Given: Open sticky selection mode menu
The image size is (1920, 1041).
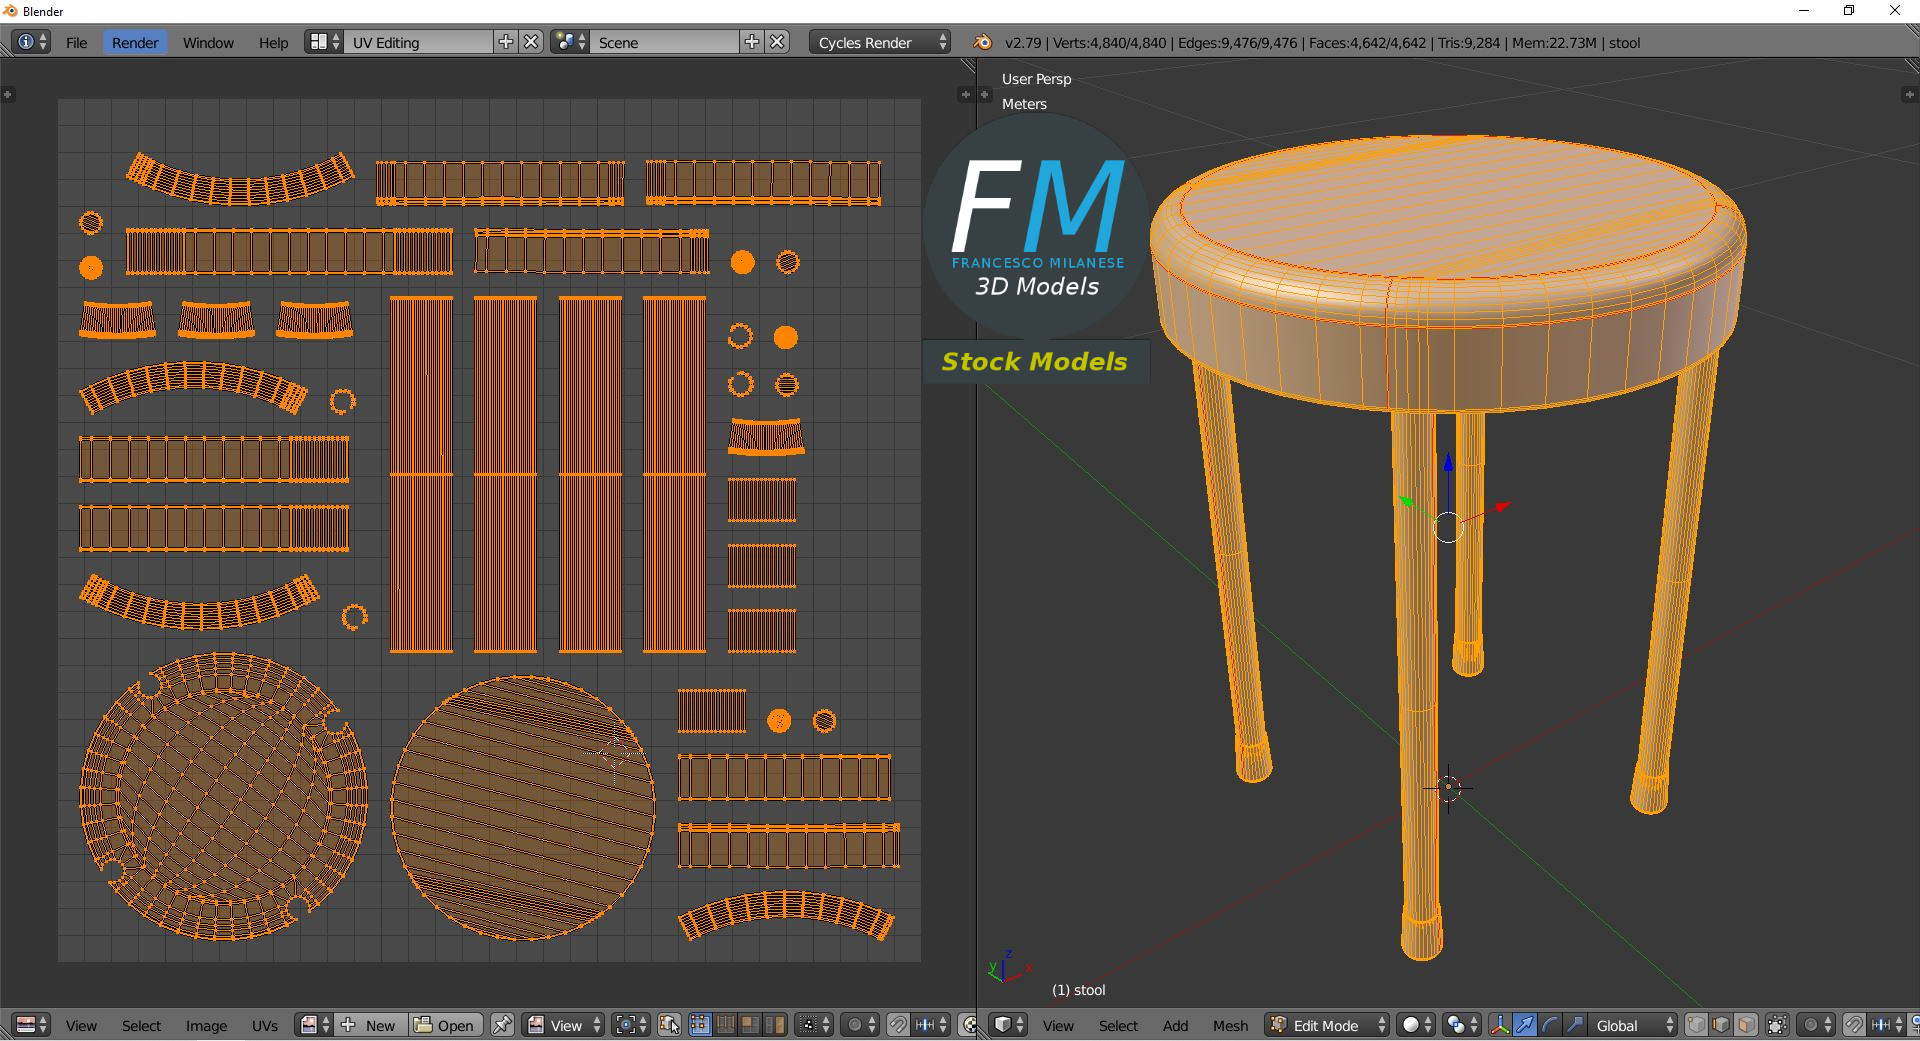Looking at the screenshot, I should click(x=815, y=1025).
